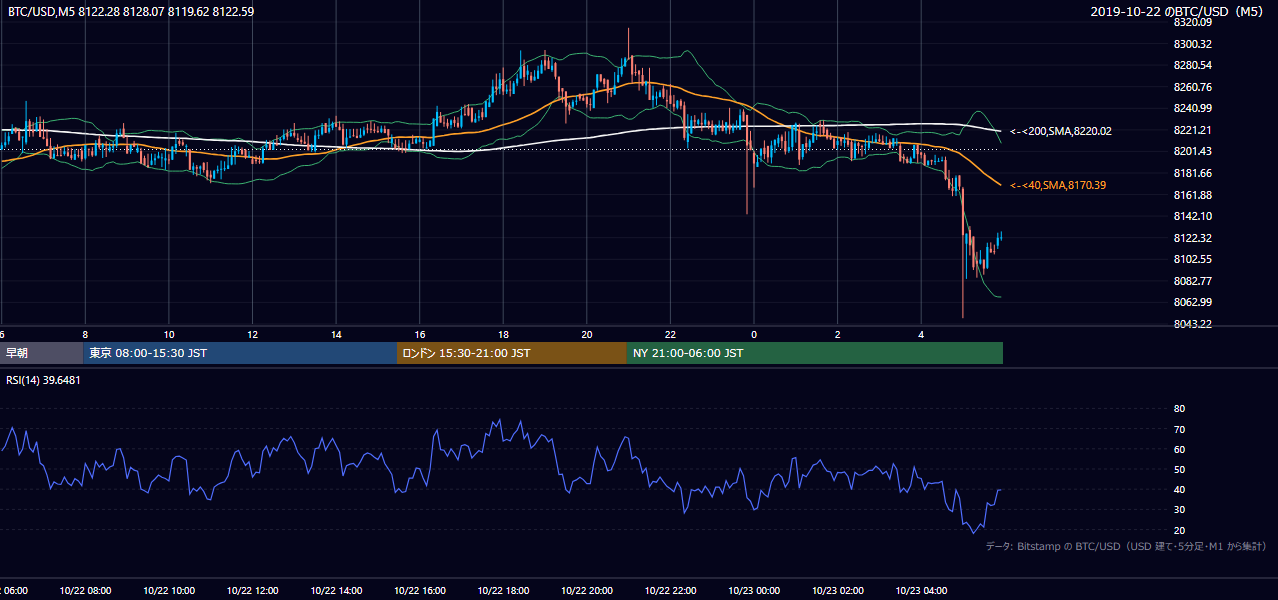Click the Bitstamp data source note
Image resolution: width=1278 pixels, height=600 pixels.
1126,546
